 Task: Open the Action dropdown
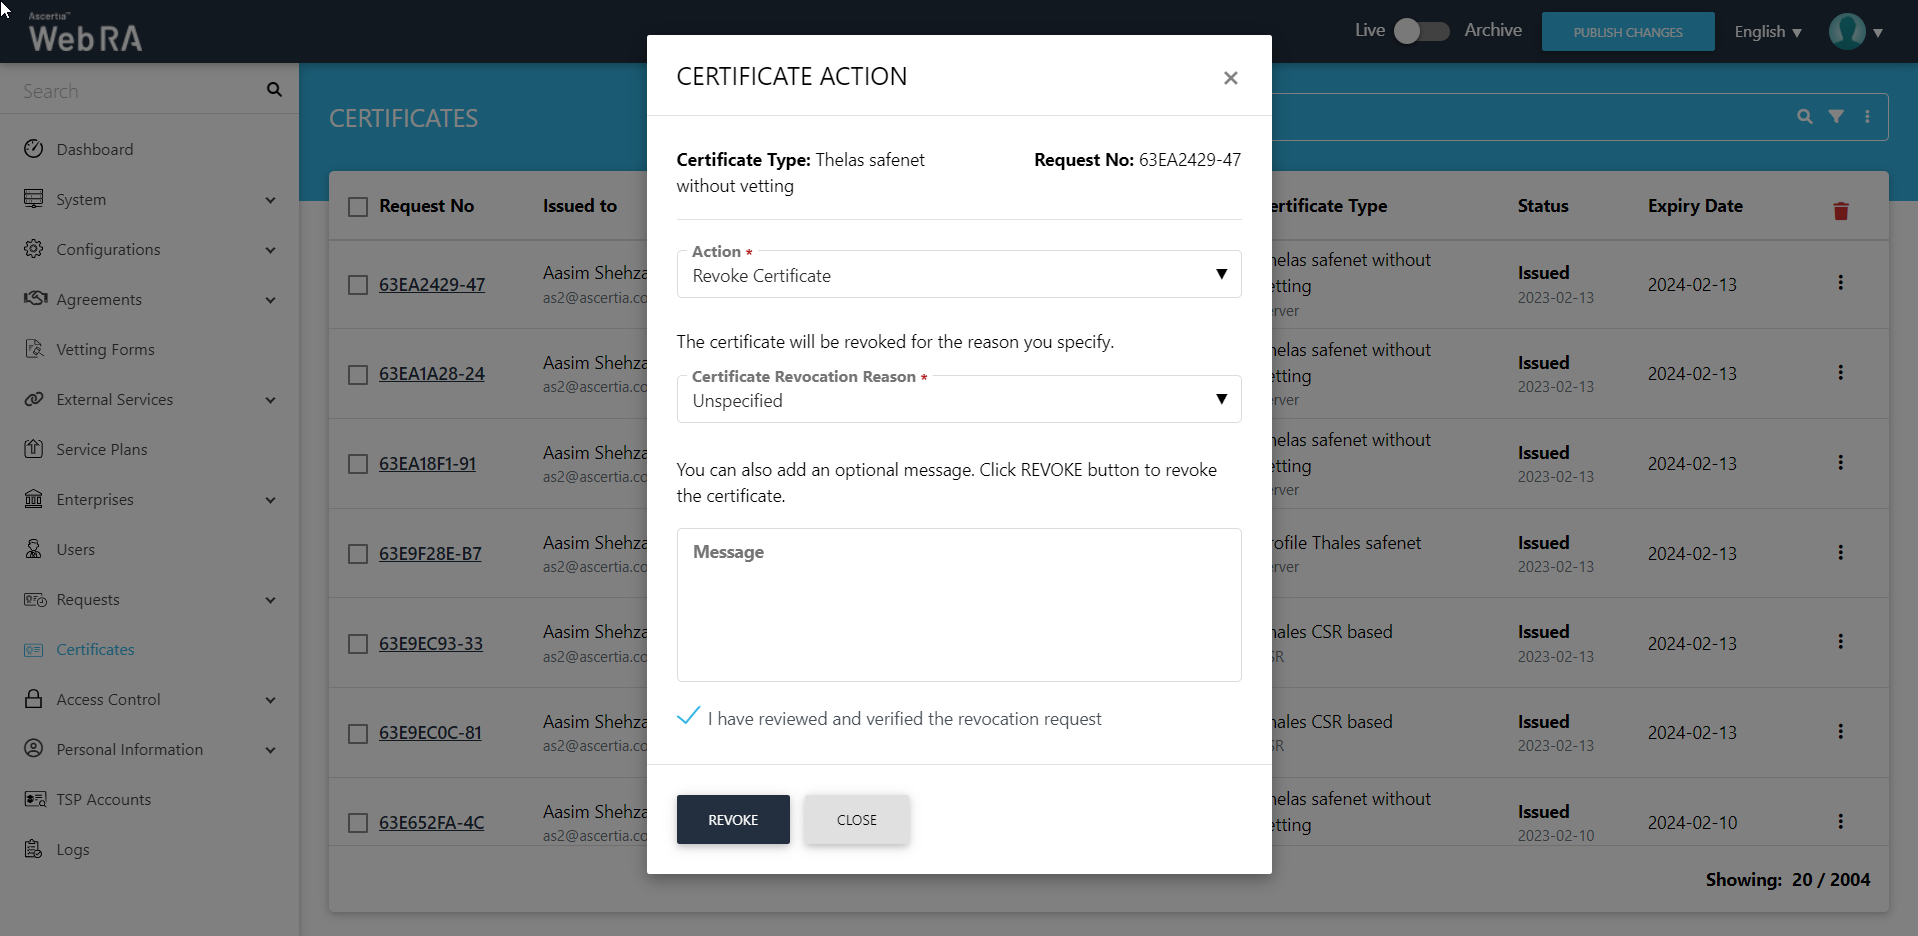pyautogui.click(x=958, y=275)
